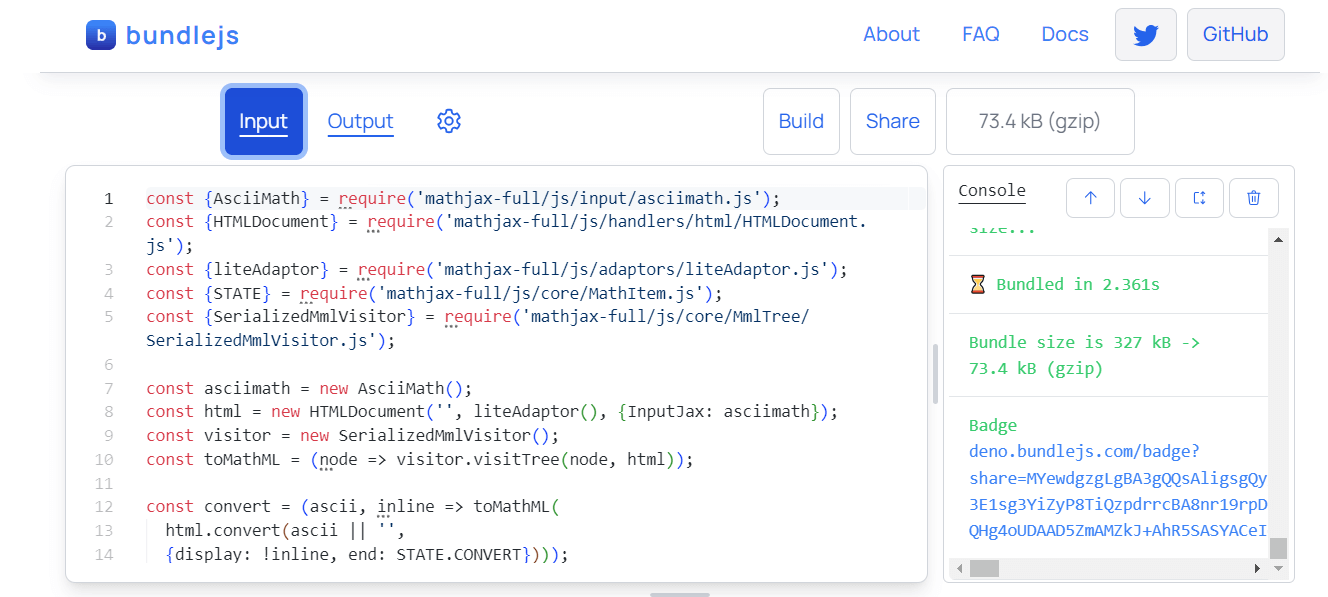The image size is (1328, 597).
Task: Click 'HTMLDocument' in line 2 code
Action: (272, 222)
